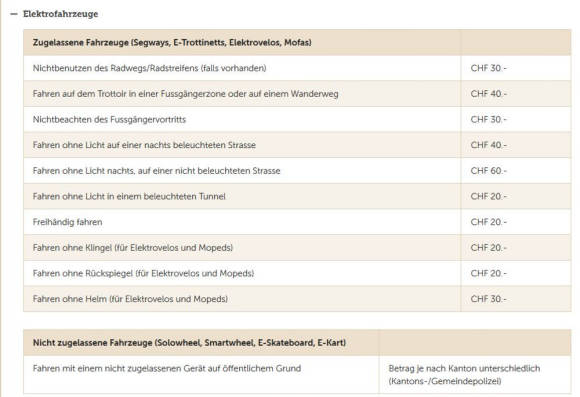This screenshot has width=580, height=397.
Task: Click the nicht beleuchteten Strasse row
Action: [x=297, y=171]
